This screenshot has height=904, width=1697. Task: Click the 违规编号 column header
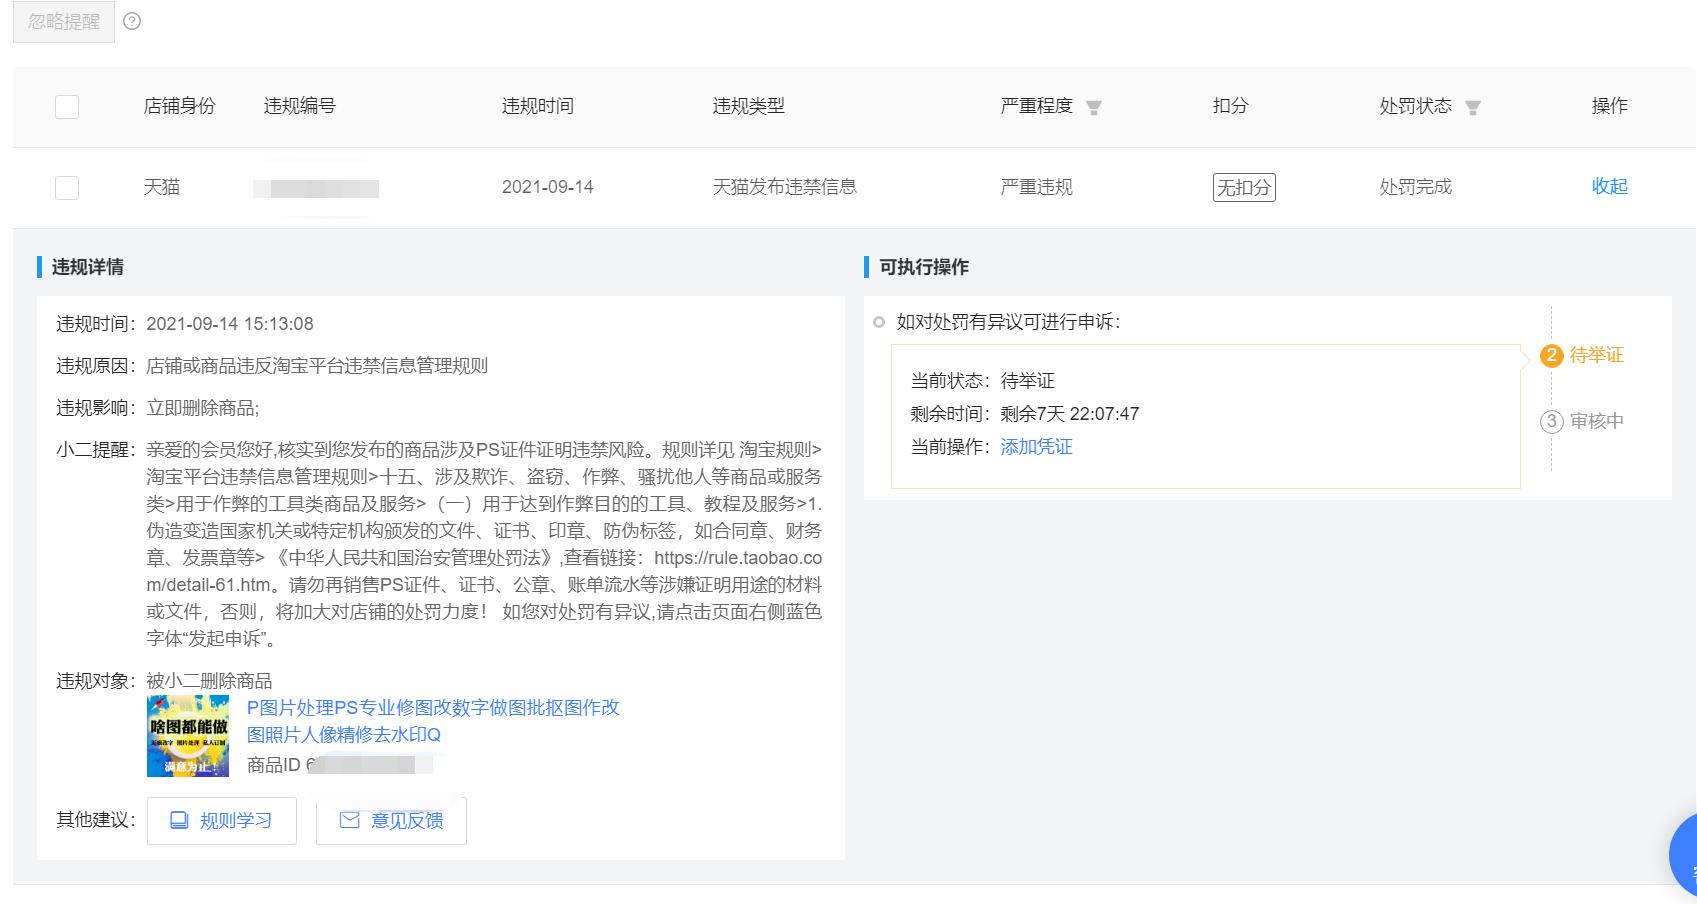299,107
